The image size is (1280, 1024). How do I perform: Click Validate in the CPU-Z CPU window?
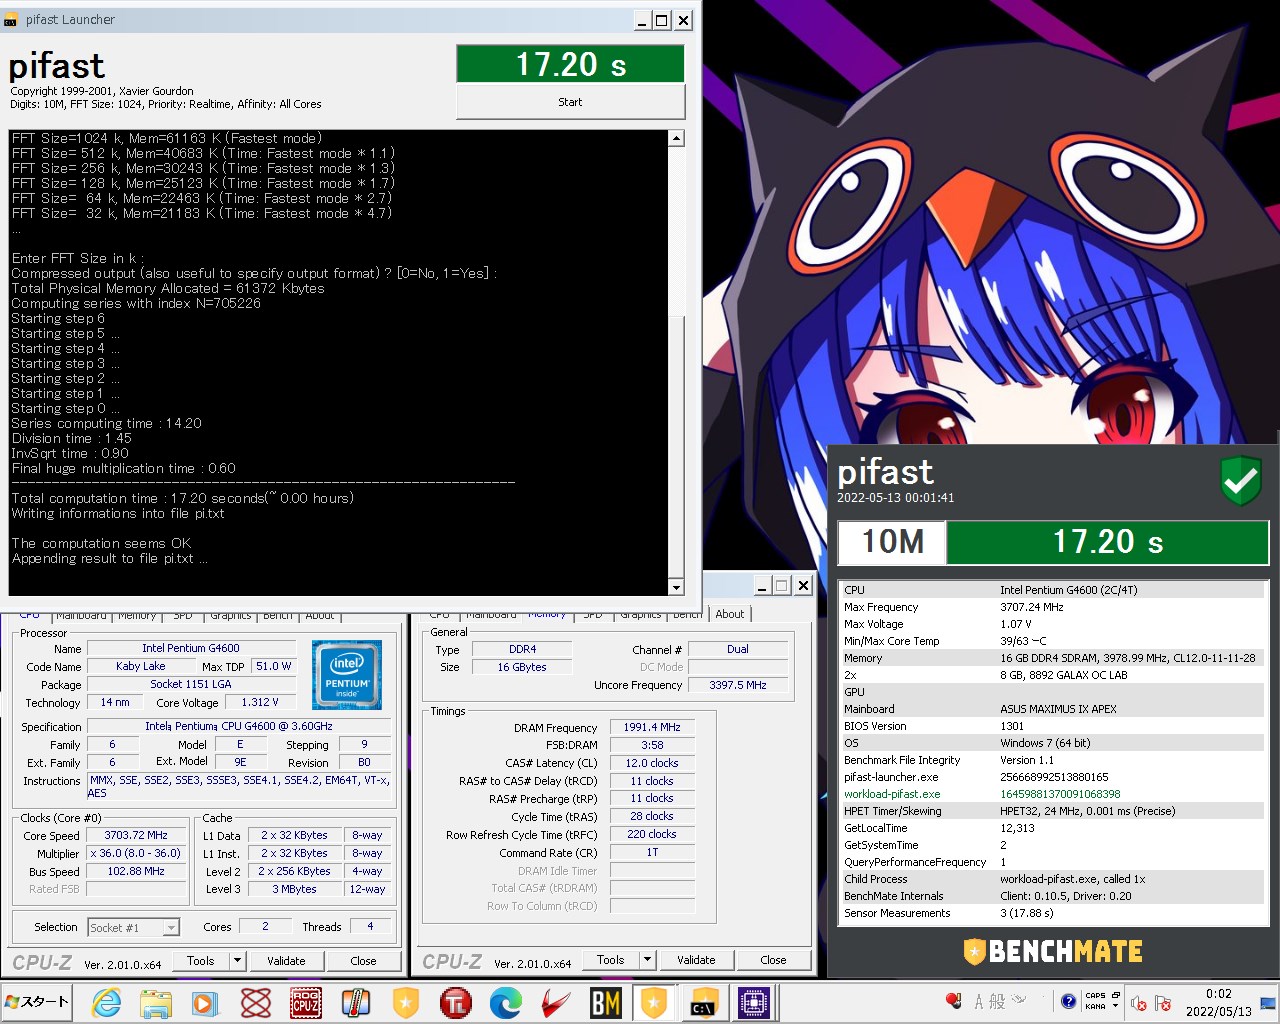286,961
